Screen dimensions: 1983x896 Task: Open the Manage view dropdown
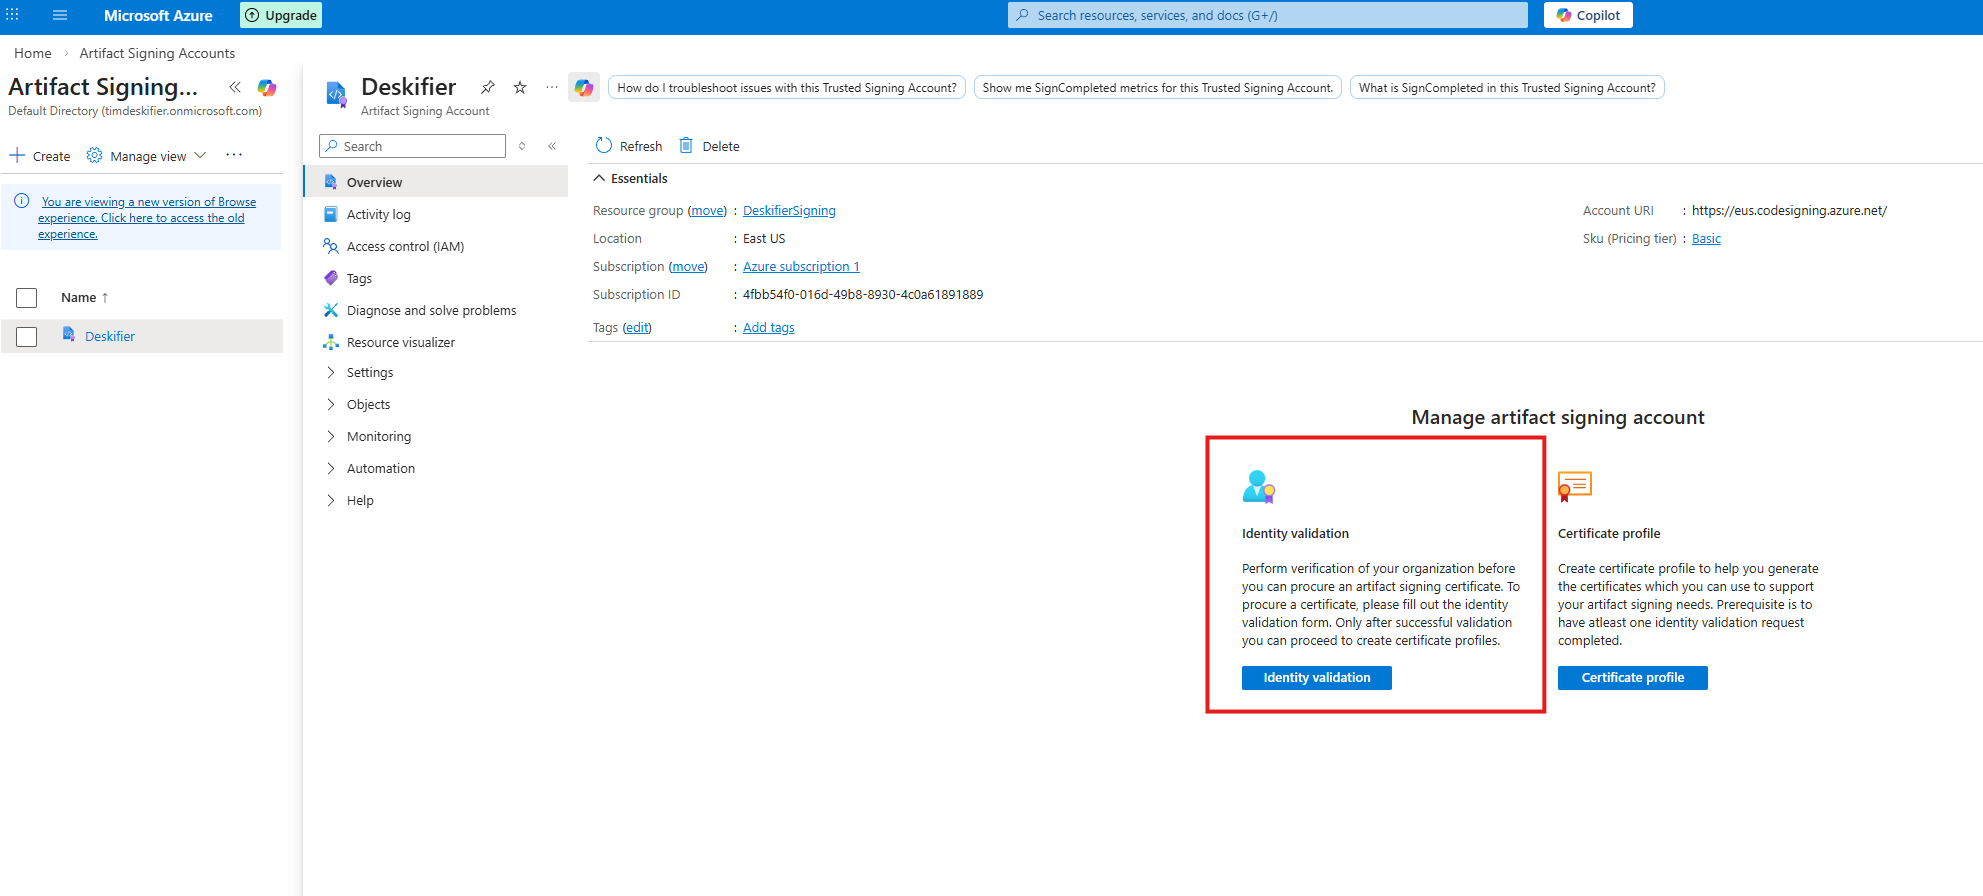(146, 156)
